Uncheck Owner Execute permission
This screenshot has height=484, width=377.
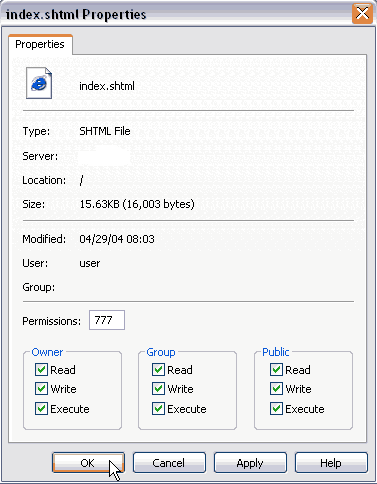pos(41,409)
